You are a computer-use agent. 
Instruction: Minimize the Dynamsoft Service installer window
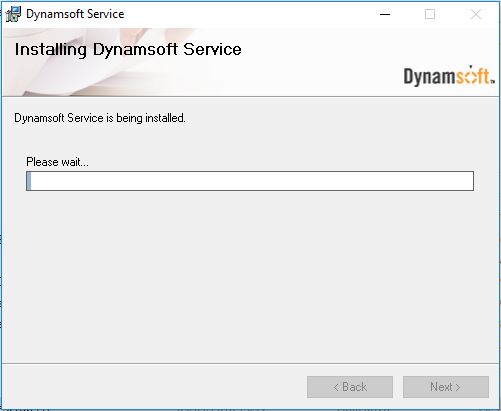coord(385,14)
